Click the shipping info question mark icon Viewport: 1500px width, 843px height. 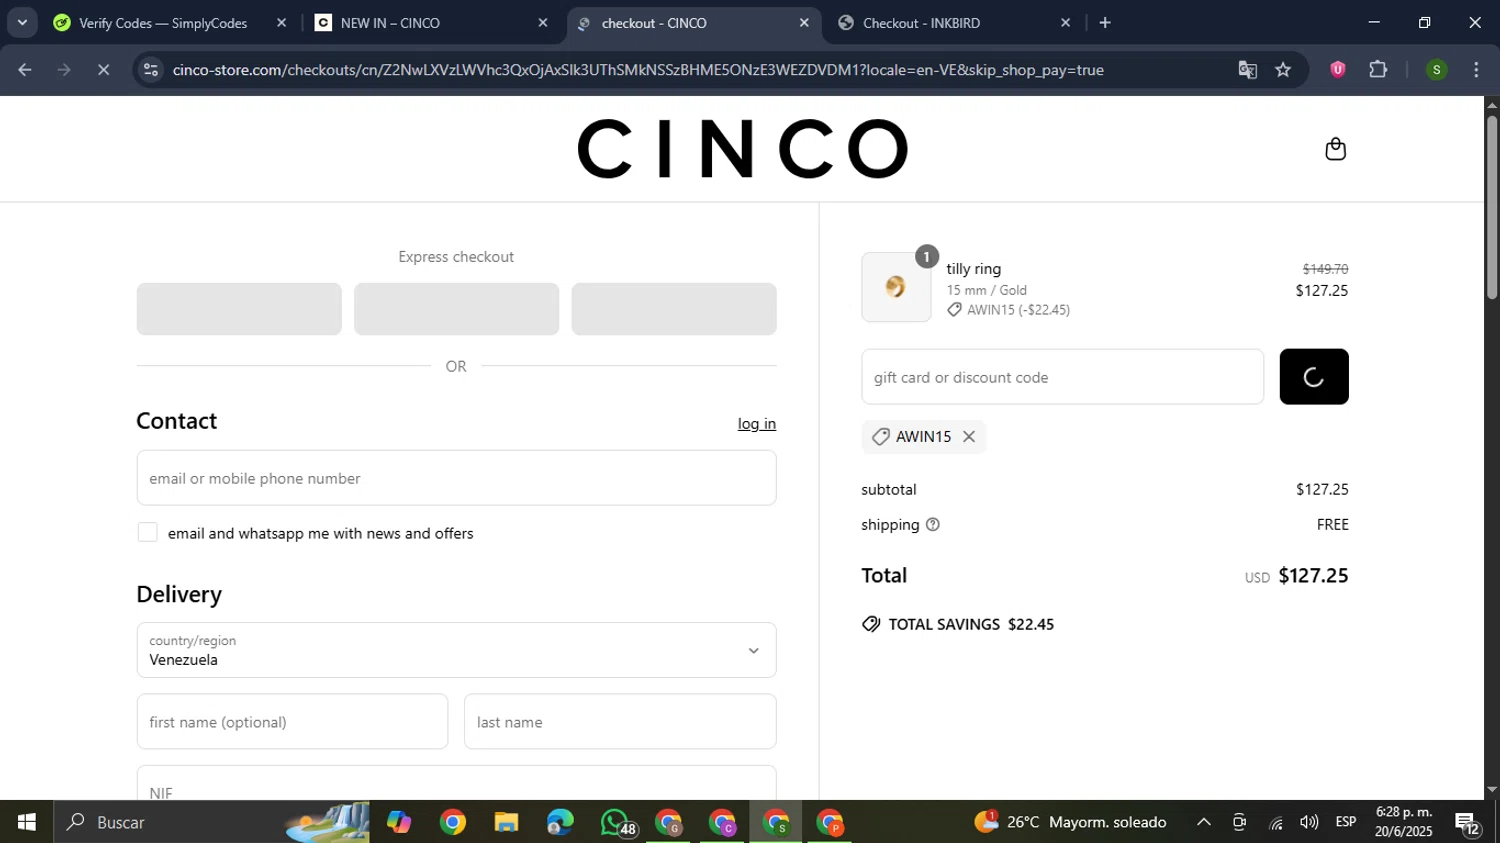point(933,525)
